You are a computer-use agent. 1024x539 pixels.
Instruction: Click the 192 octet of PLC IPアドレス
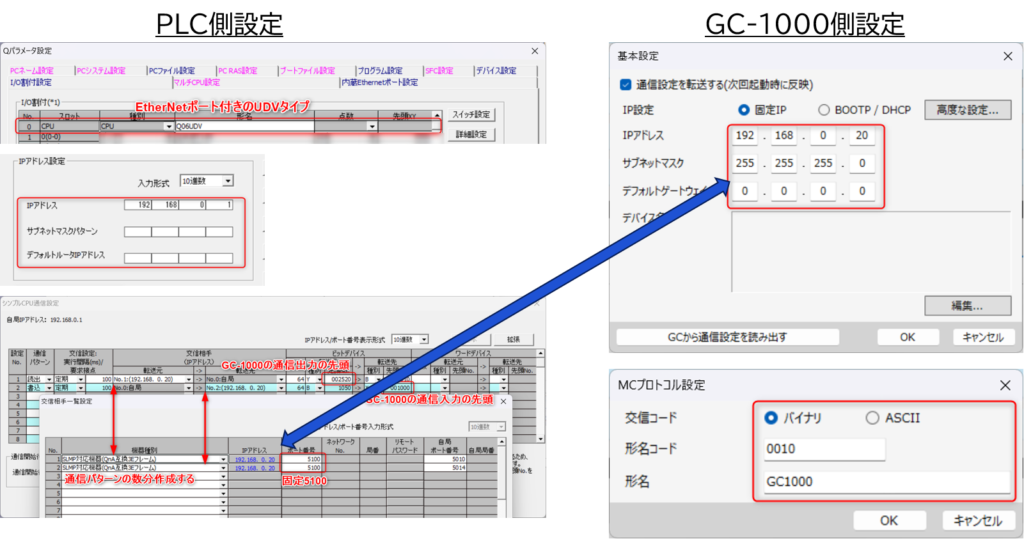138,205
